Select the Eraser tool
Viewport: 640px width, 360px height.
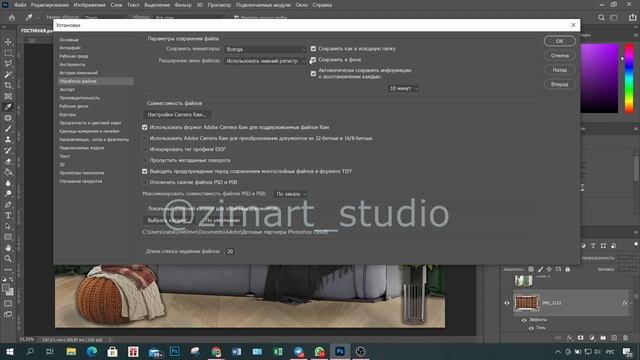click(x=8, y=161)
